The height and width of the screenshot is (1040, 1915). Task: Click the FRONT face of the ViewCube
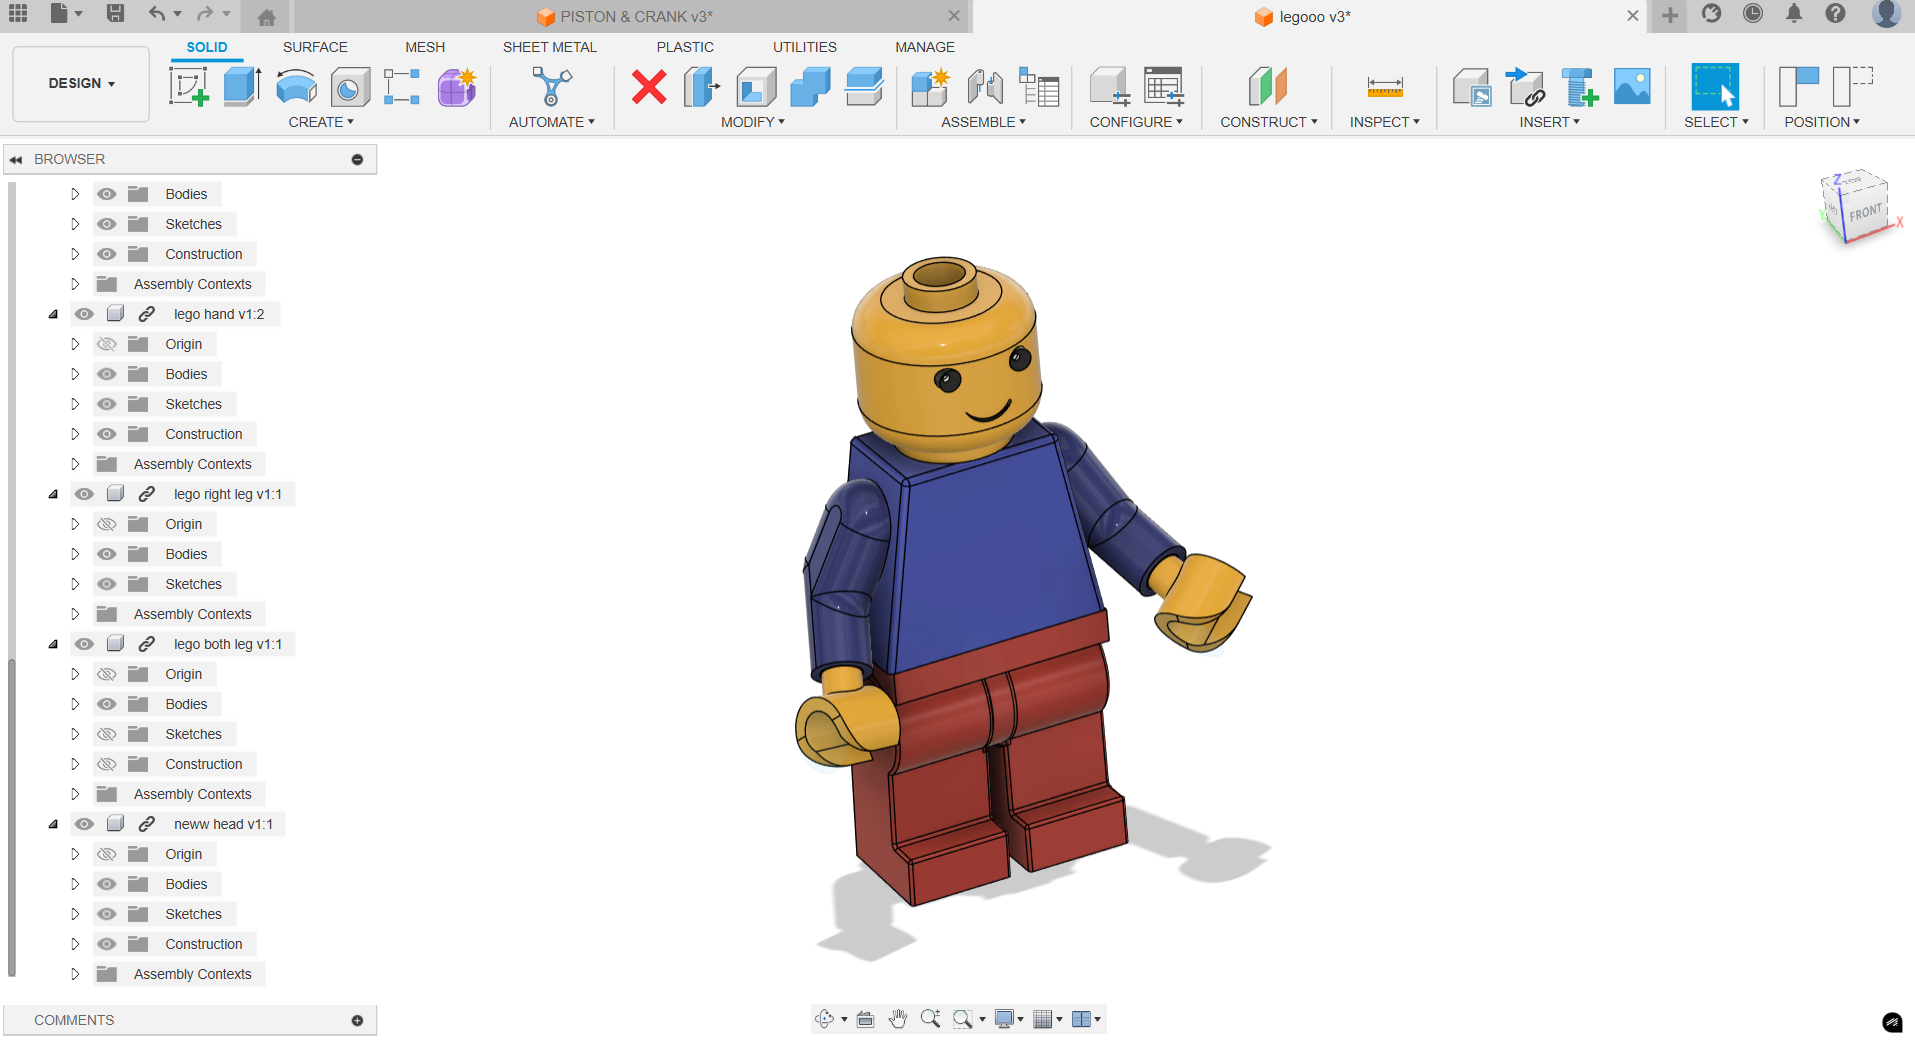click(1865, 213)
